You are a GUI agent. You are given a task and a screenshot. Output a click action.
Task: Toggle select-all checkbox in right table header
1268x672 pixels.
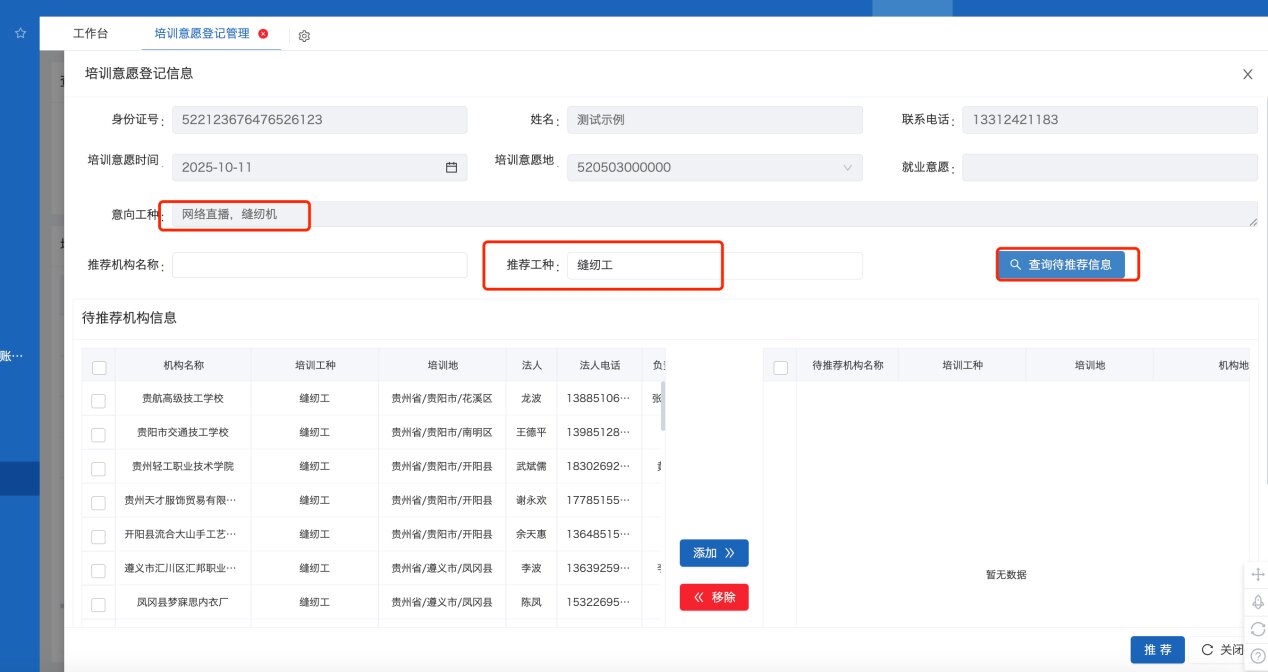coord(780,367)
